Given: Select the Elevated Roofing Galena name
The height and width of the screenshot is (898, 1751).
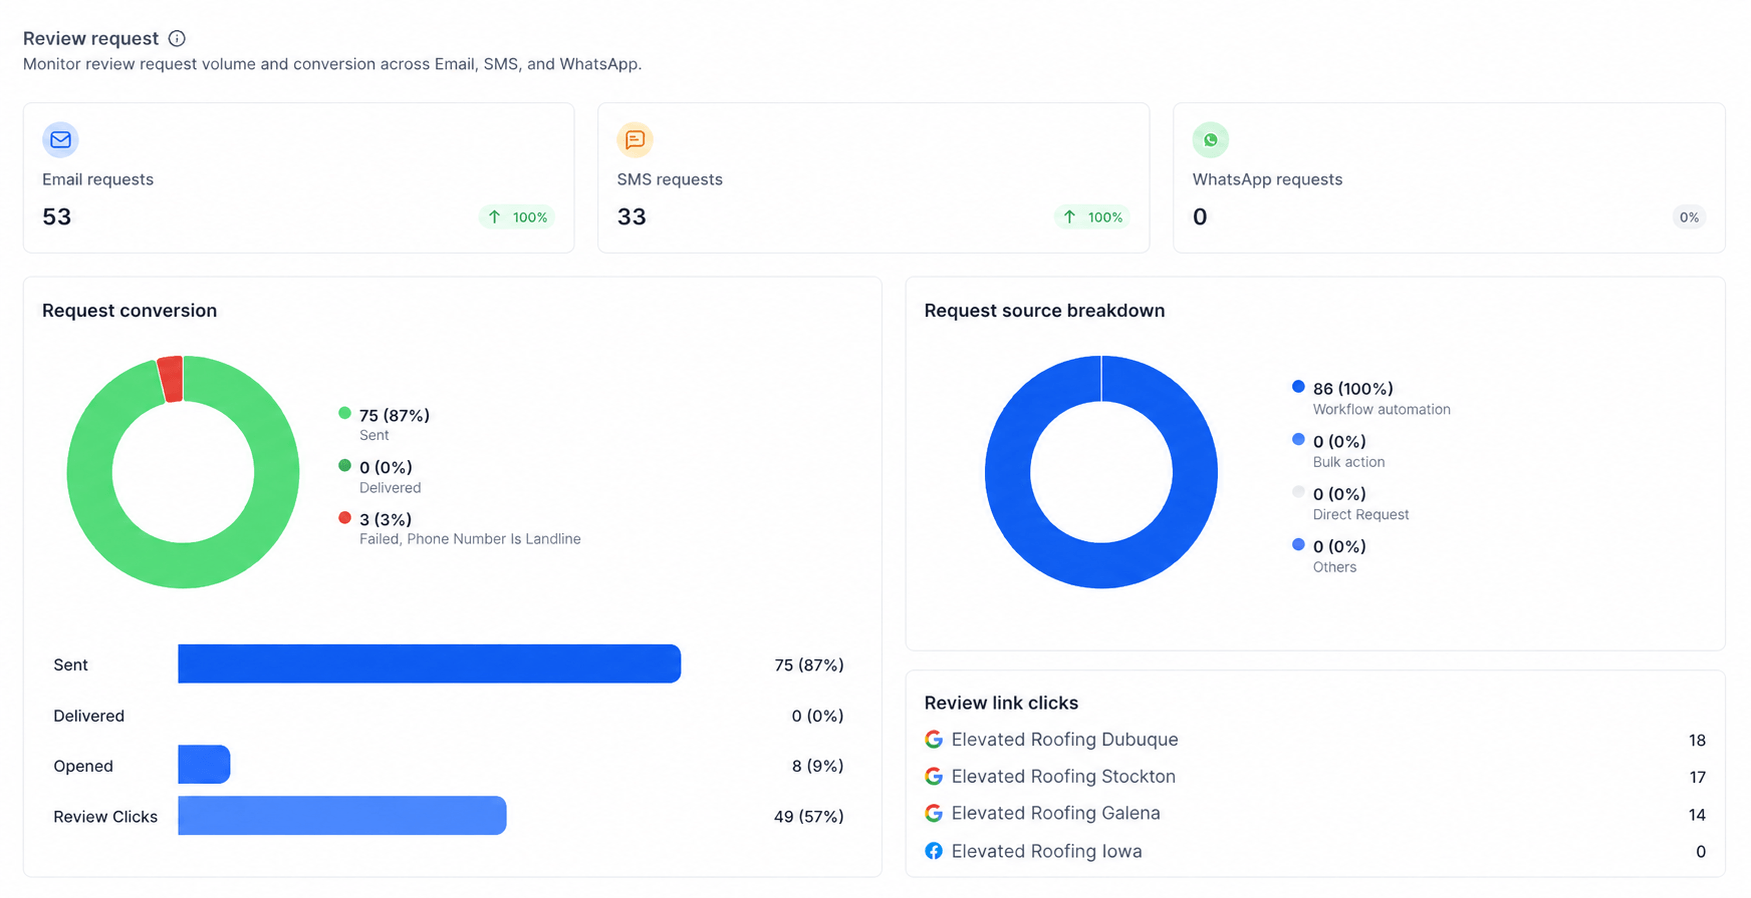Looking at the screenshot, I should point(1056,813).
